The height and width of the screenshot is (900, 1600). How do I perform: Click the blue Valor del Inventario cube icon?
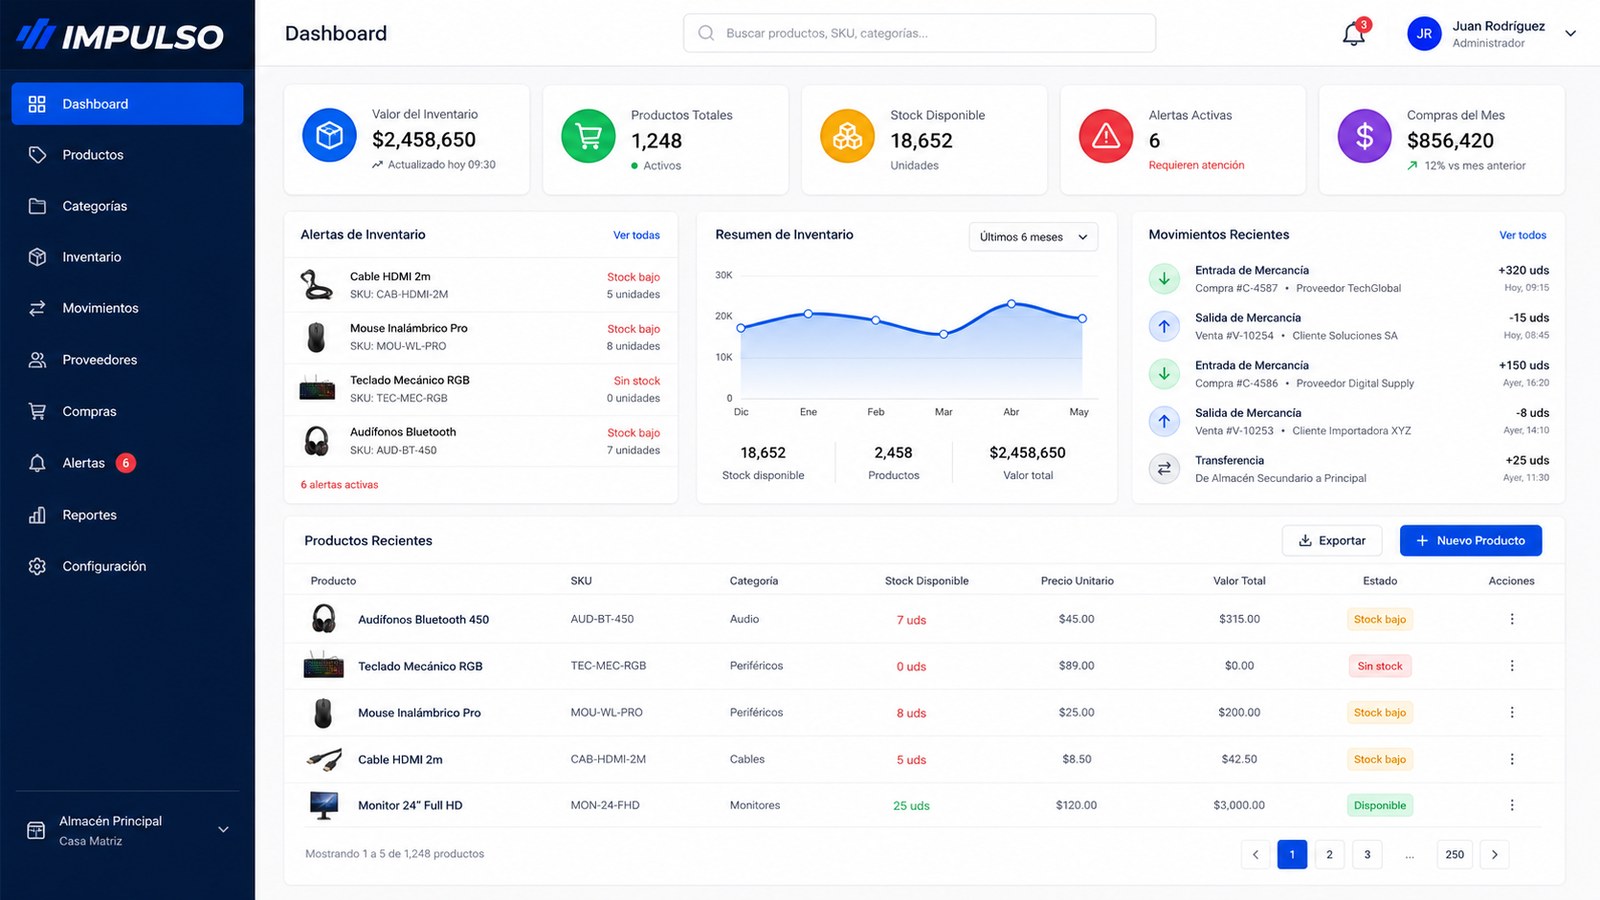point(329,135)
